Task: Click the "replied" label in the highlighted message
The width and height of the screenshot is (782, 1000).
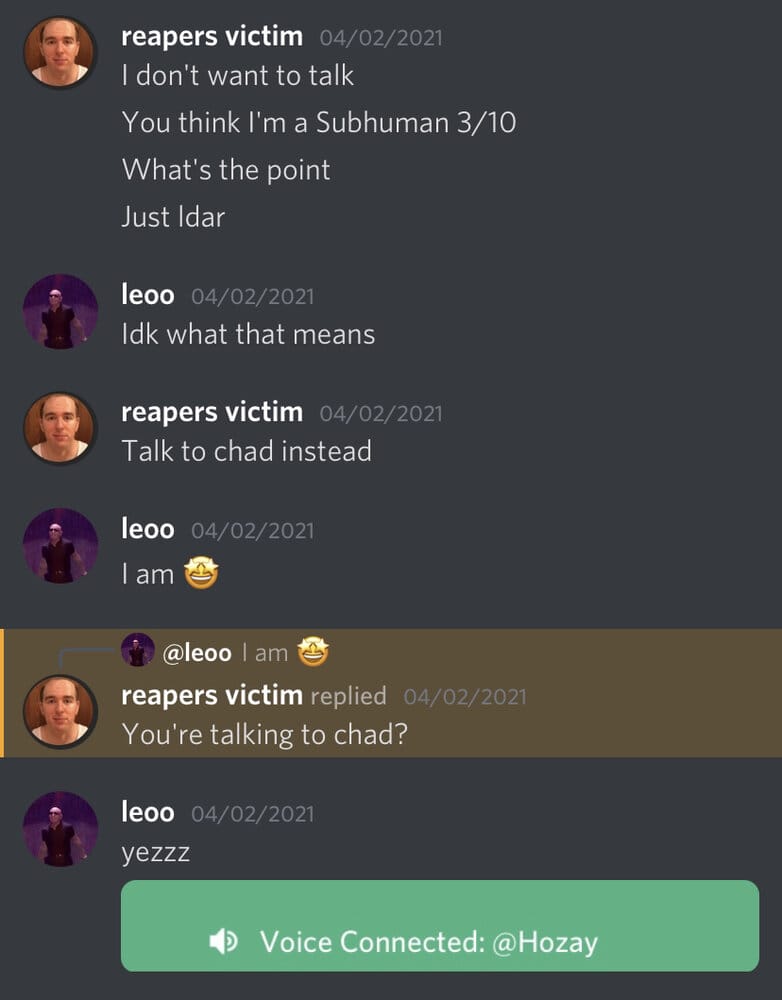Action: [x=348, y=695]
